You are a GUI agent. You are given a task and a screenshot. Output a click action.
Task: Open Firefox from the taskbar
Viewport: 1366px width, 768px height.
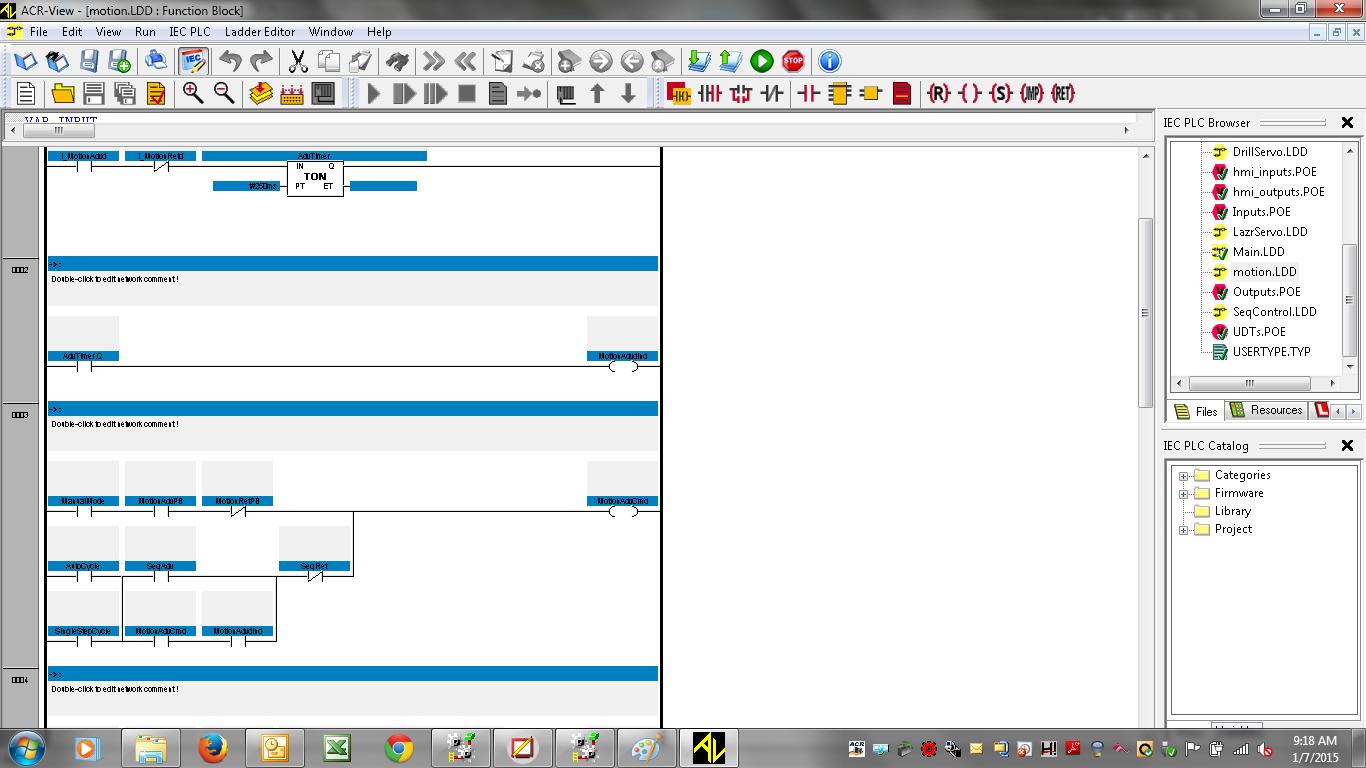pyautogui.click(x=213, y=747)
